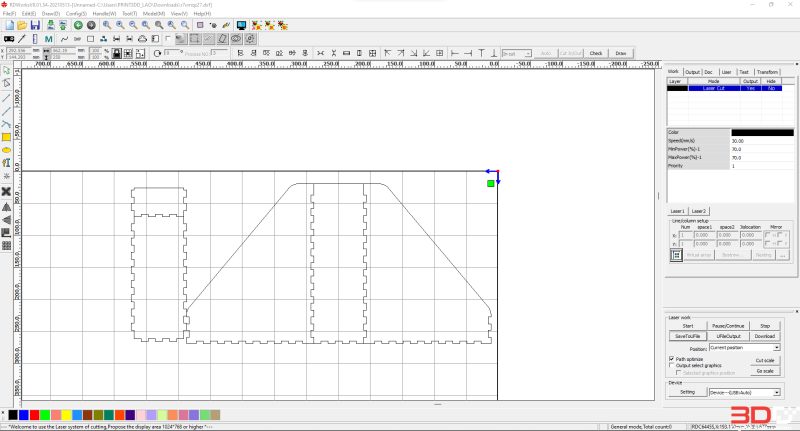Screen dimensions: 800x431
Task: Click the New file icon
Action: point(10,25)
